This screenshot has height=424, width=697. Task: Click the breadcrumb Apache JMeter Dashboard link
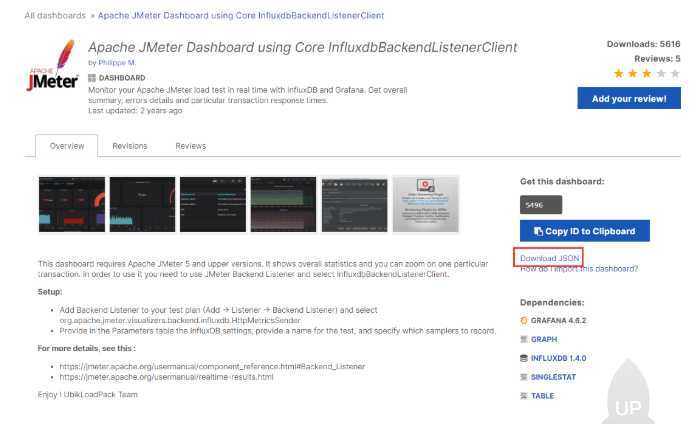(240, 16)
